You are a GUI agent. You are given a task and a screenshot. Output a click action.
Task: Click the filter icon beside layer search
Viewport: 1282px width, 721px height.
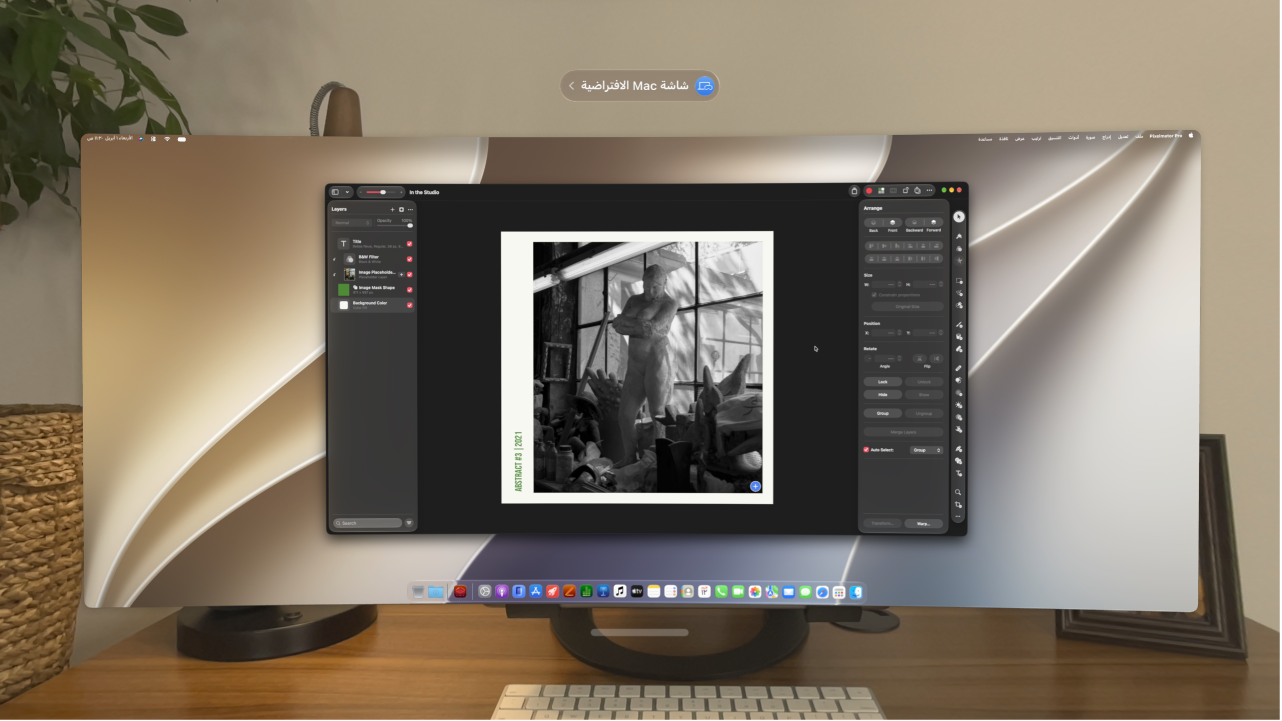[409, 522]
